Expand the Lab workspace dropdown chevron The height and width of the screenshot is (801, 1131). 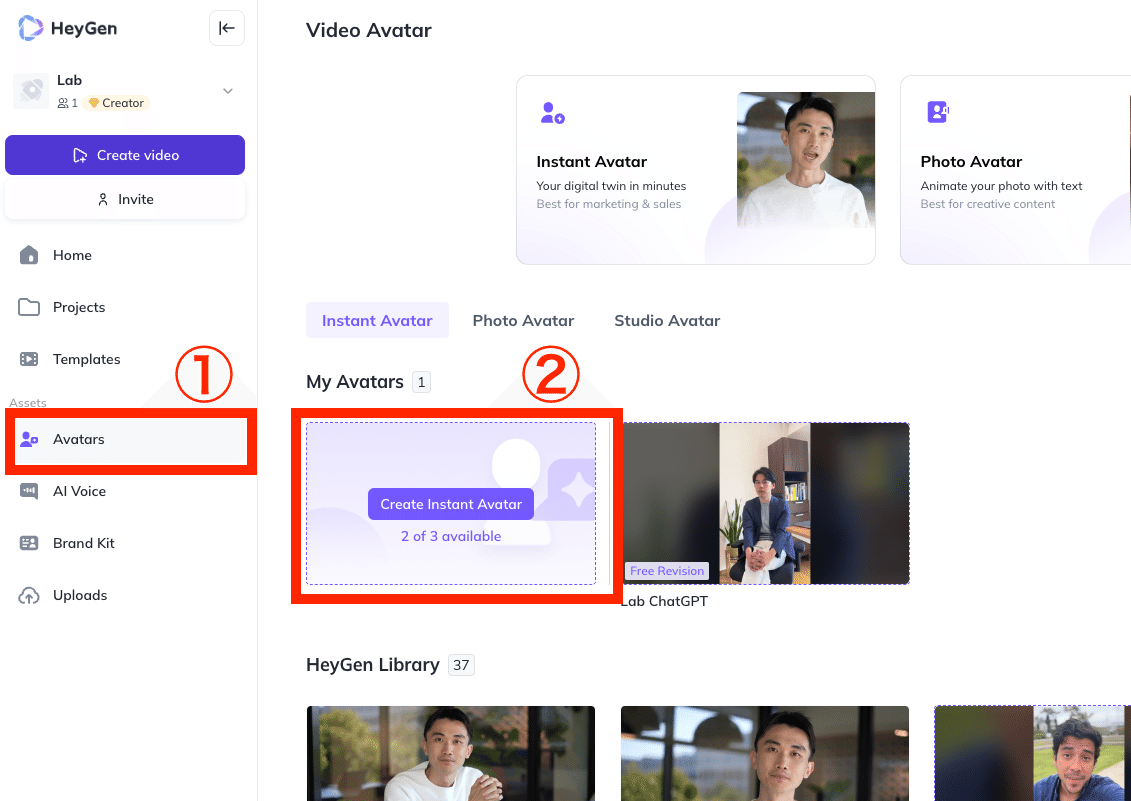click(x=228, y=91)
